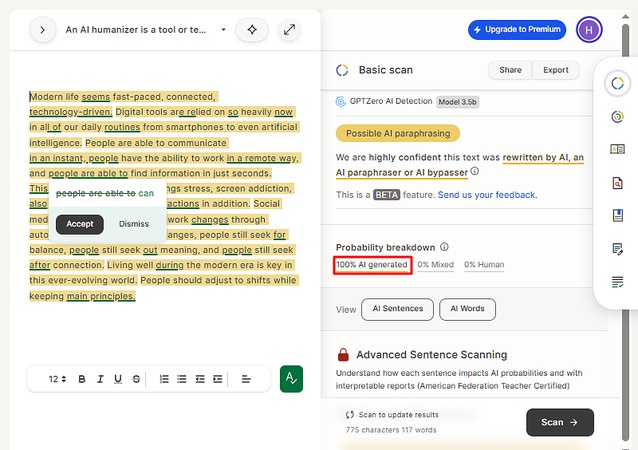Click the Possible AI paraphrasing label

click(398, 133)
